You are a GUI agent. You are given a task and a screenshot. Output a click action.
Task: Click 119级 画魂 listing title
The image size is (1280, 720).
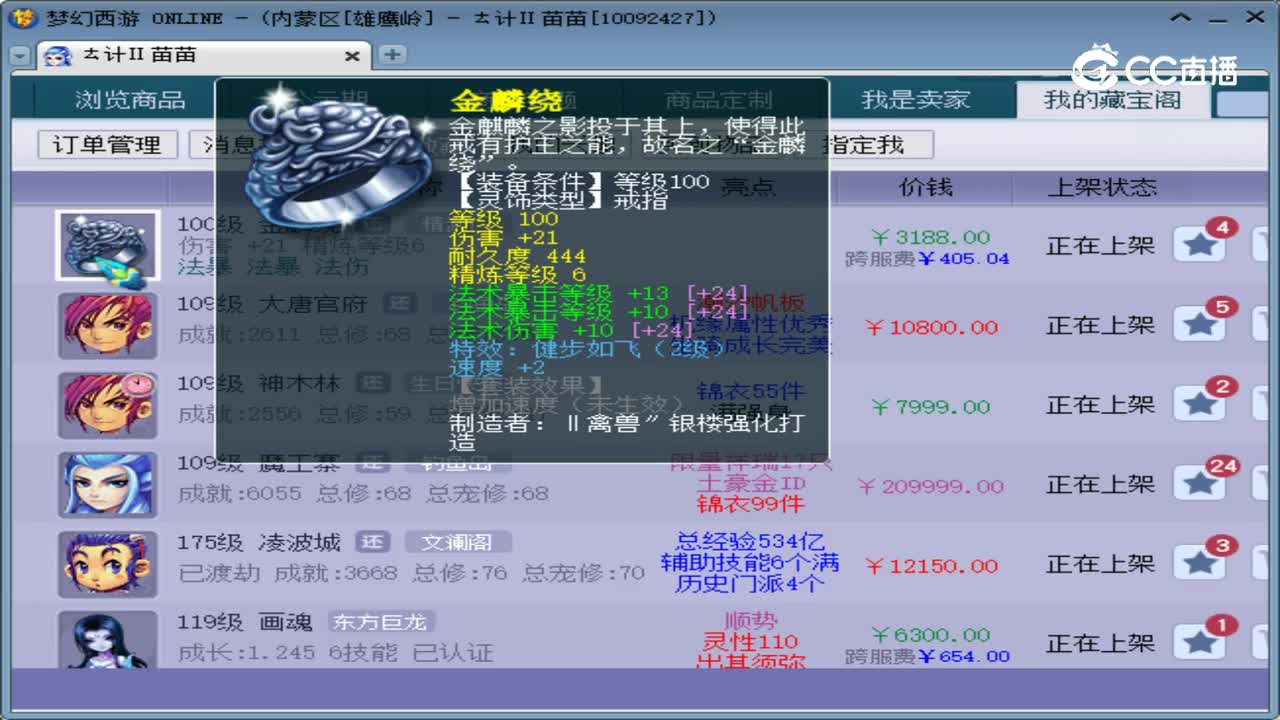click(x=245, y=622)
